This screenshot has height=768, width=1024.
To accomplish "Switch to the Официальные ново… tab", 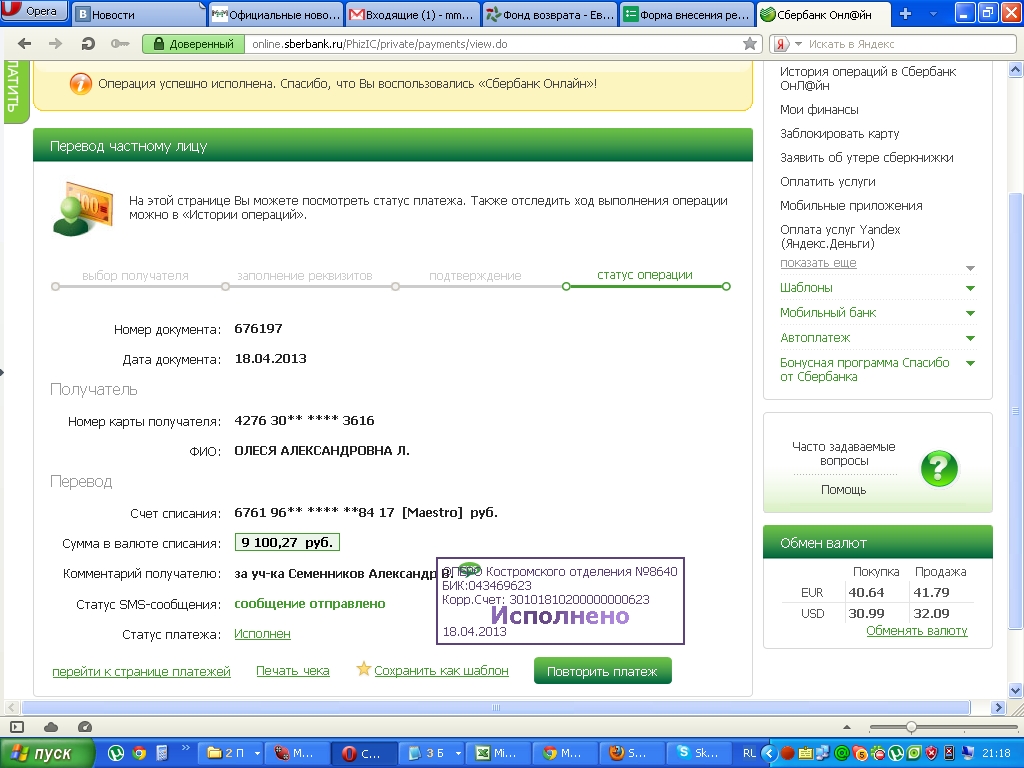I will (x=276, y=14).
